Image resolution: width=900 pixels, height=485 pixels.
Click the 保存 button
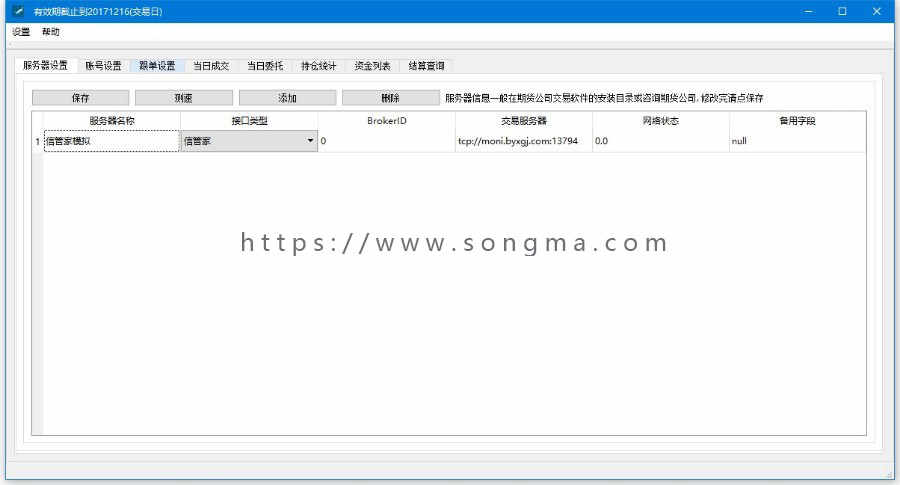pos(80,98)
